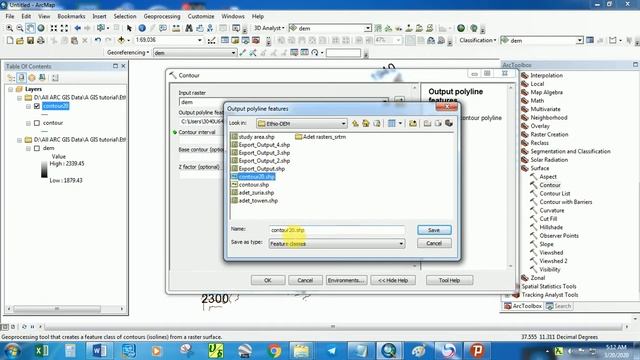640x360 pixels.
Task: Click Save in the output dialog
Action: click(x=434, y=230)
